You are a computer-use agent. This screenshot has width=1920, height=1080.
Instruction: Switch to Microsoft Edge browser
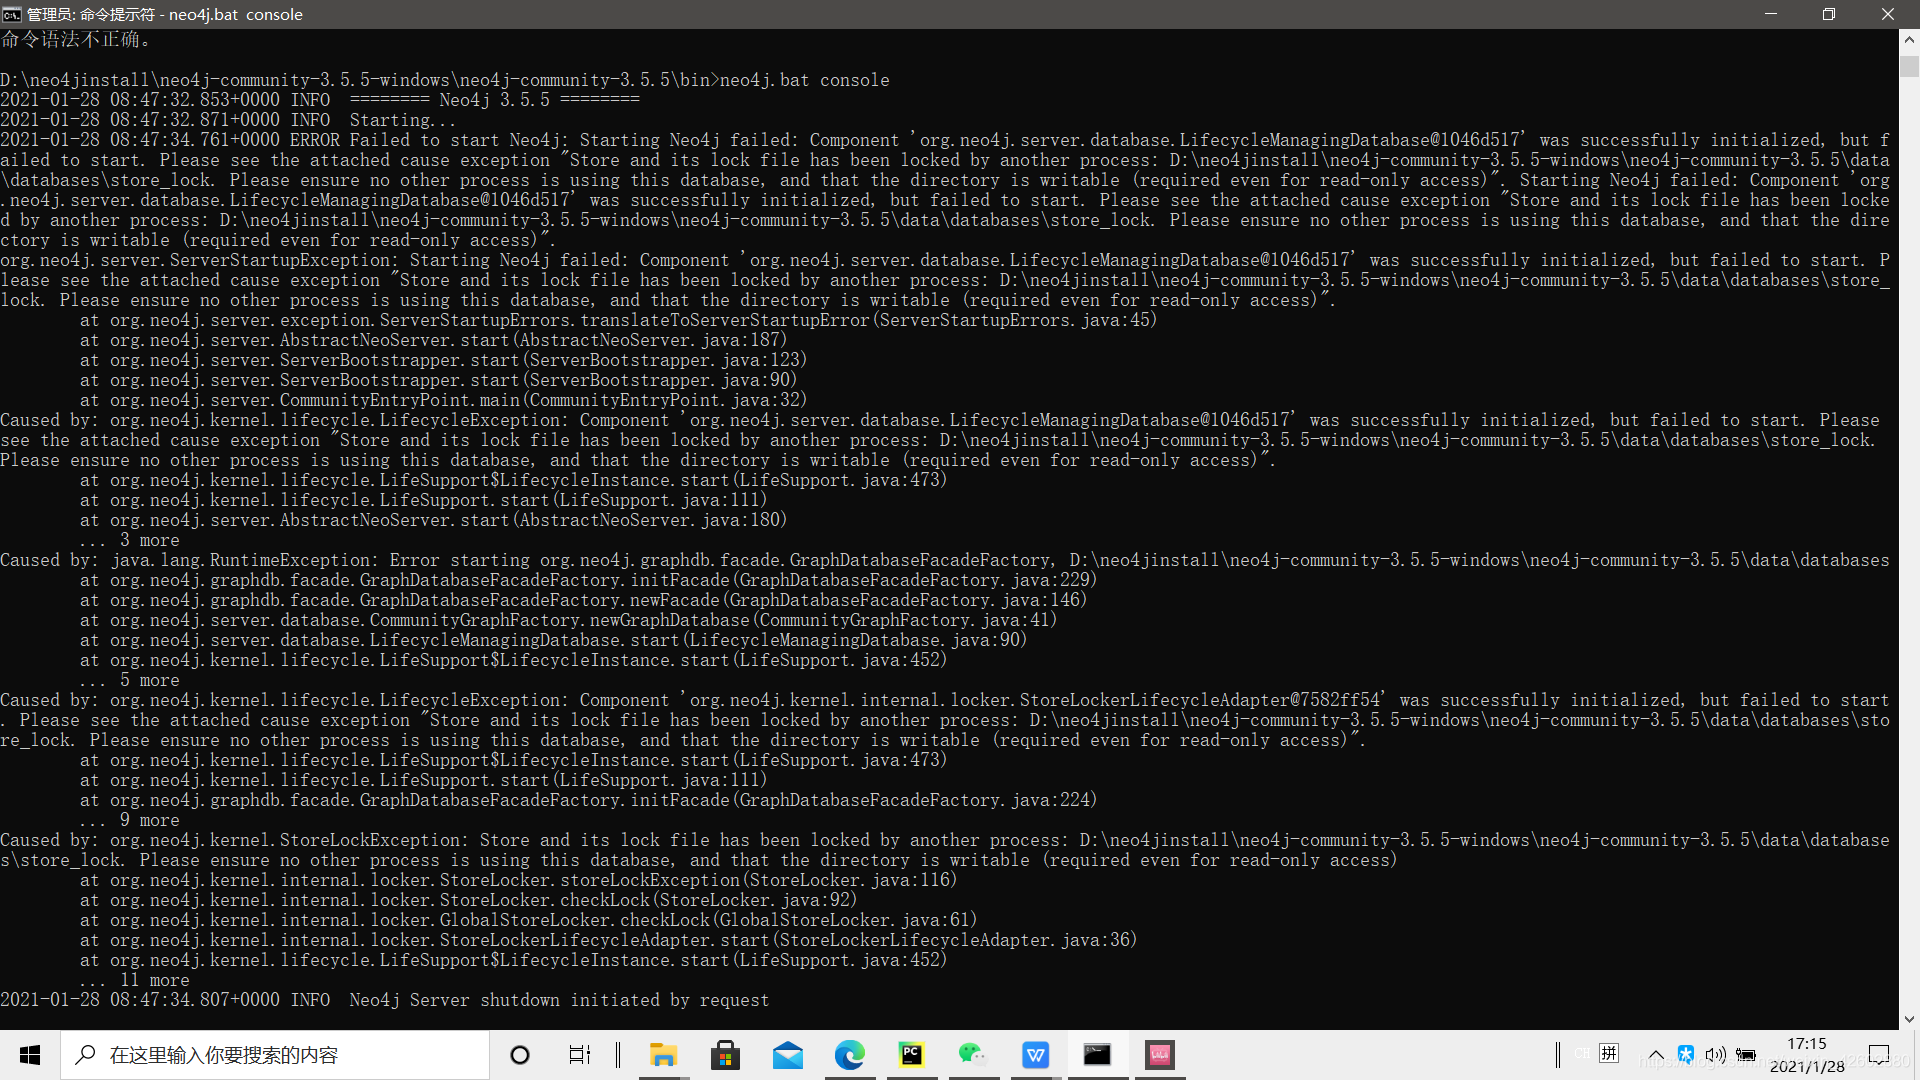(x=850, y=1055)
